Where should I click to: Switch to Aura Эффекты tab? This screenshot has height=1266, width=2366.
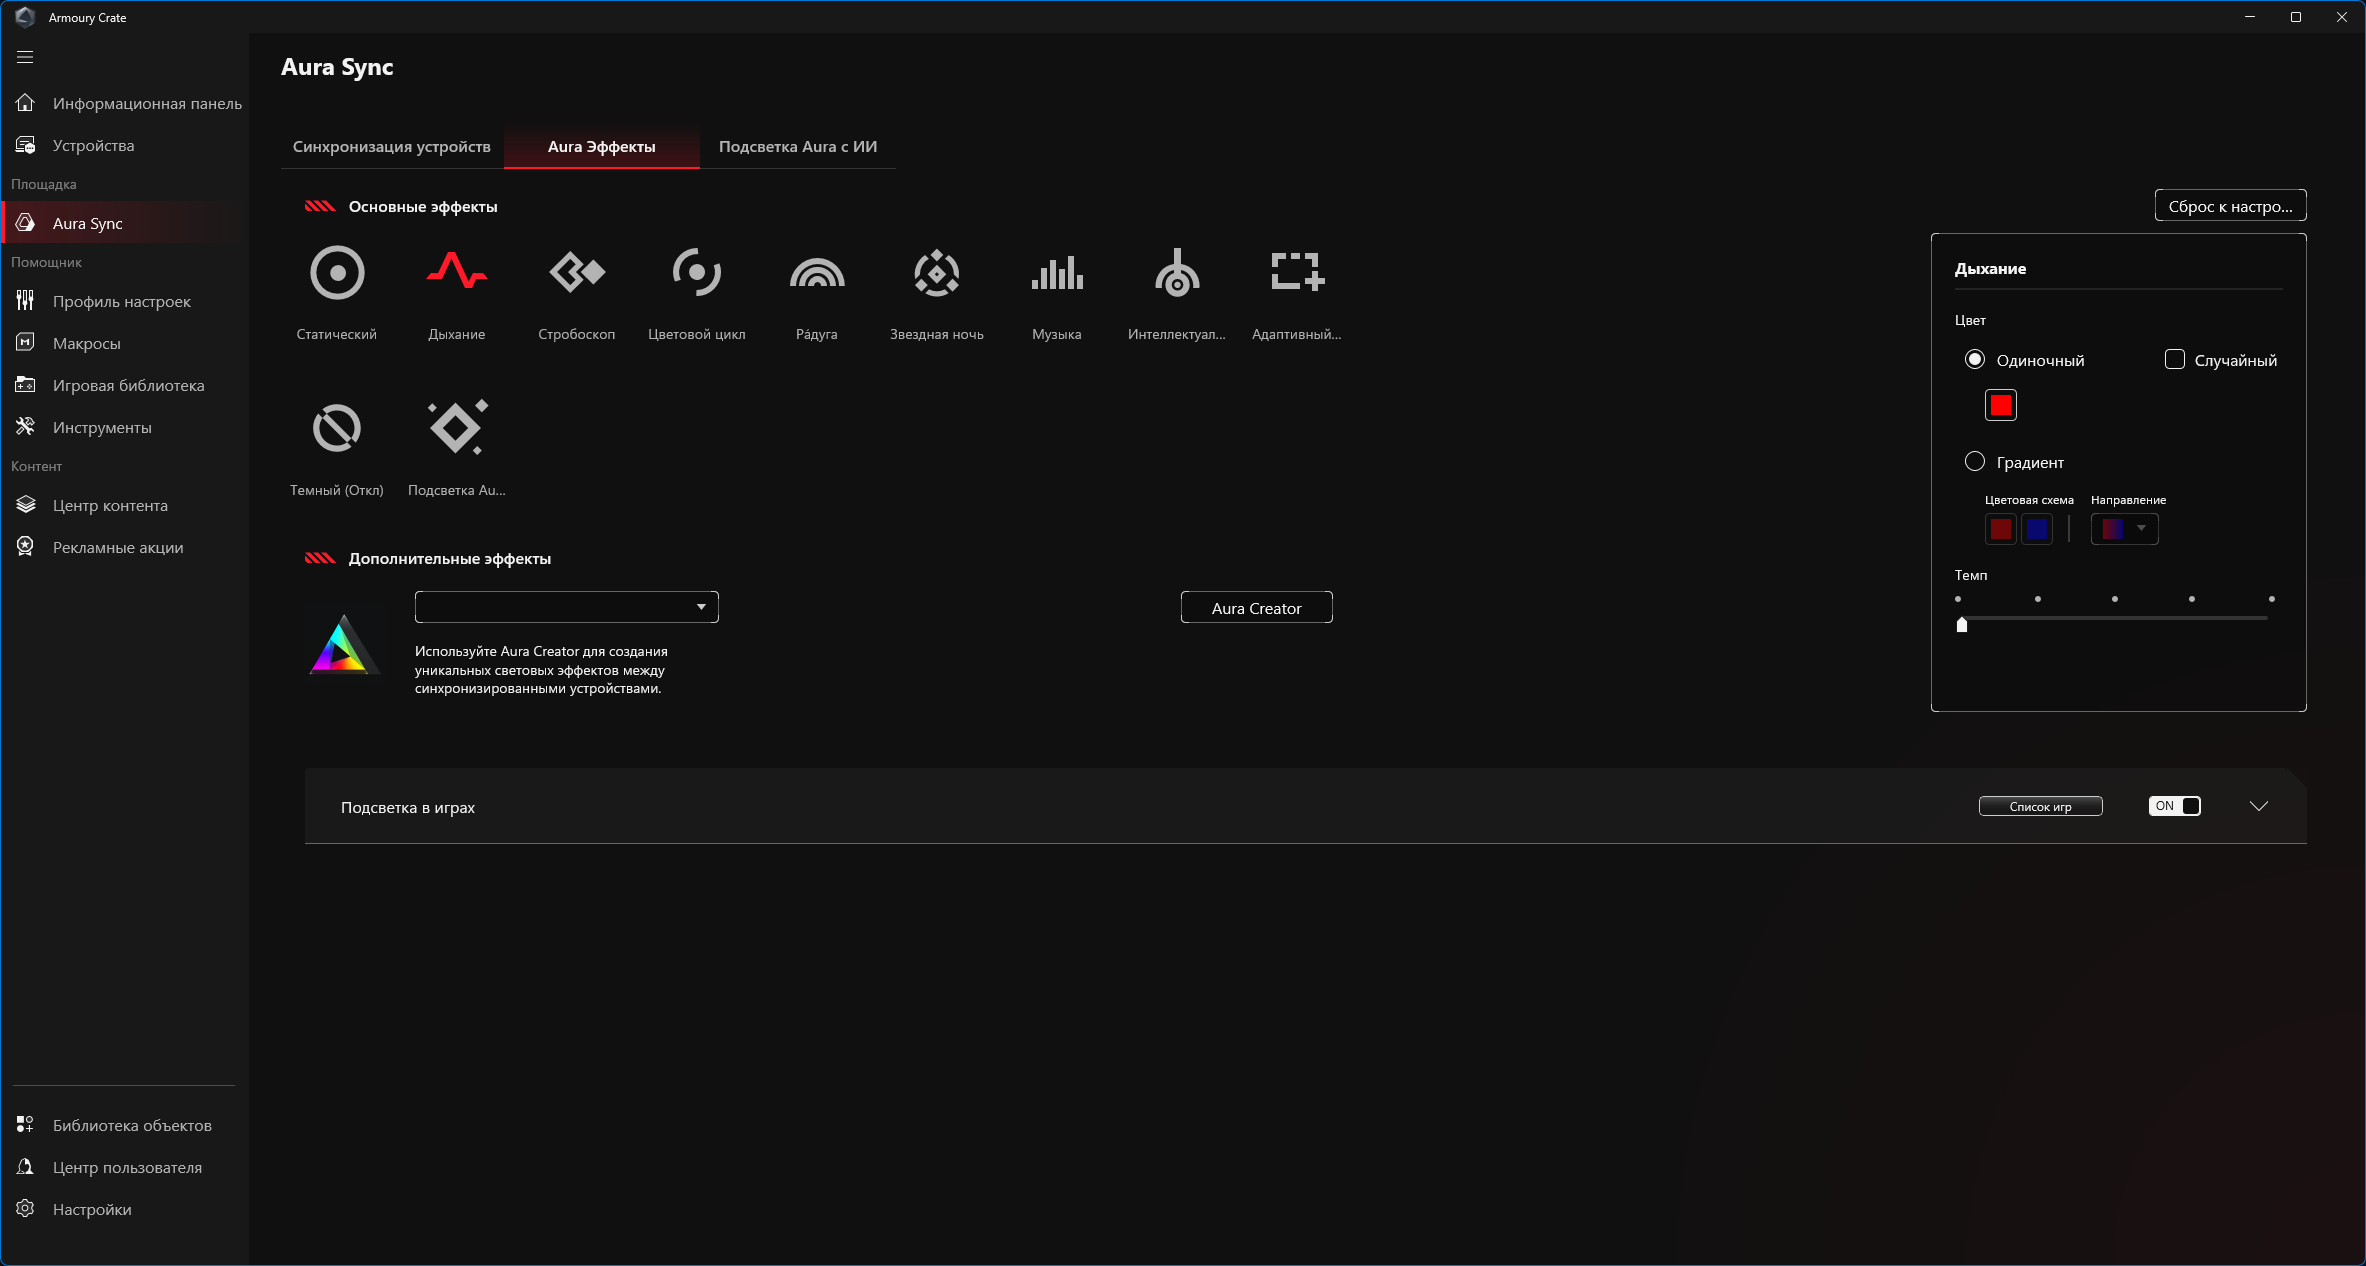click(602, 147)
